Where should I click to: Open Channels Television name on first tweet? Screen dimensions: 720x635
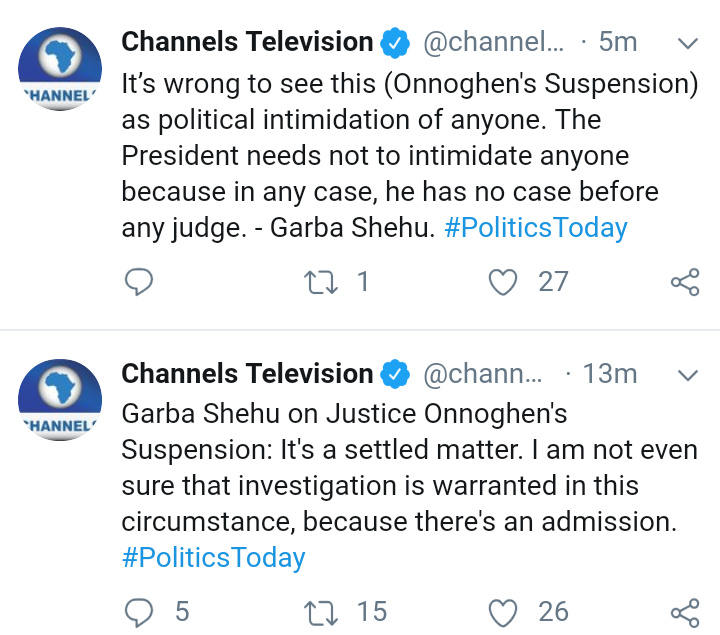(247, 42)
